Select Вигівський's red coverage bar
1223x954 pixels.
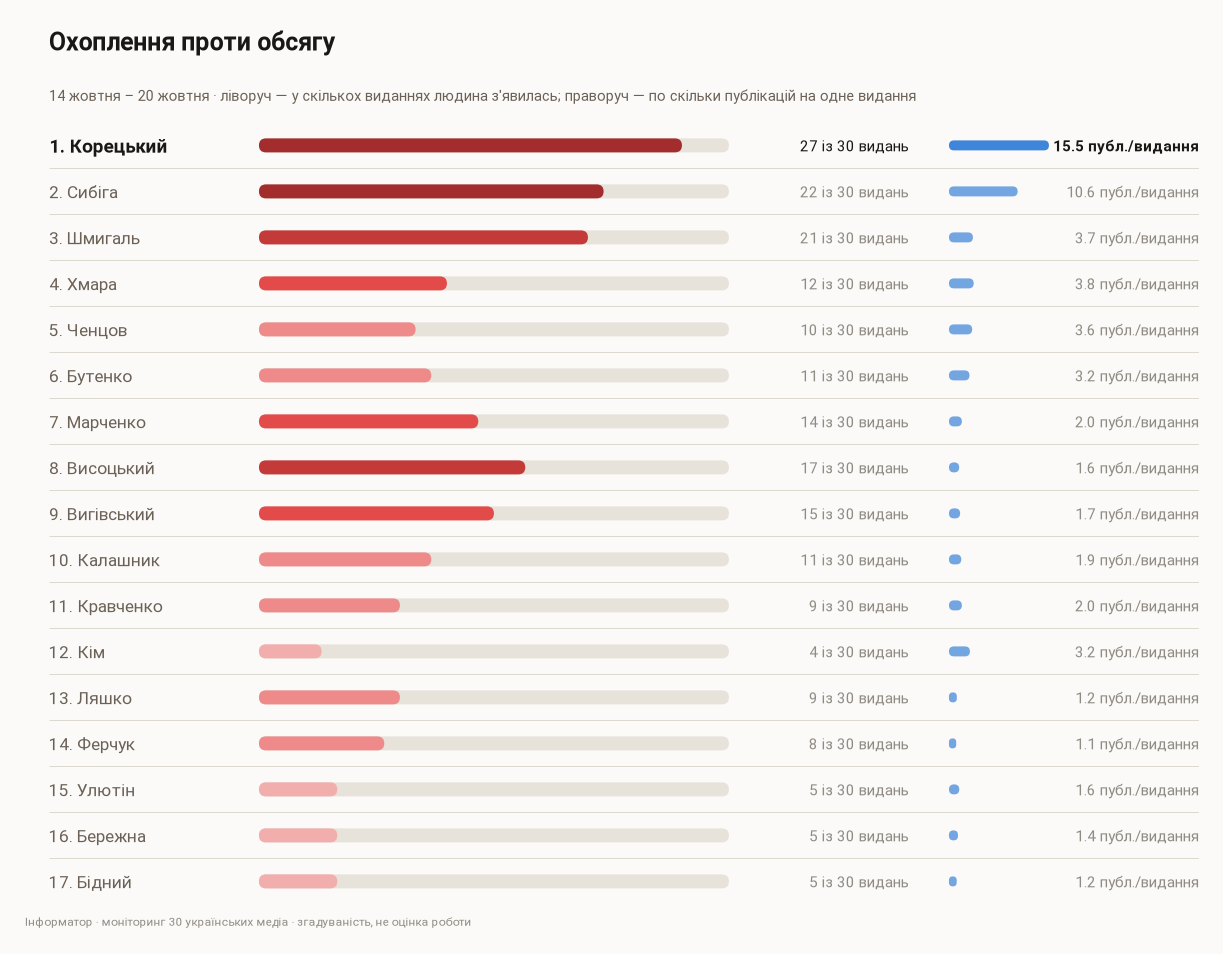(376, 513)
